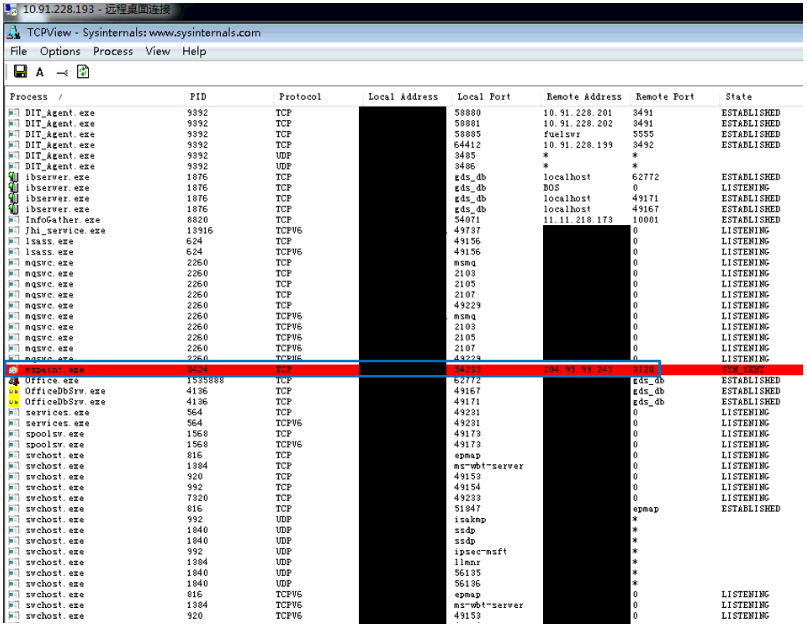Image resolution: width=807 pixels, height=630 pixels.
Task: Open the View menu
Action: pyautogui.click(x=157, y=51)
